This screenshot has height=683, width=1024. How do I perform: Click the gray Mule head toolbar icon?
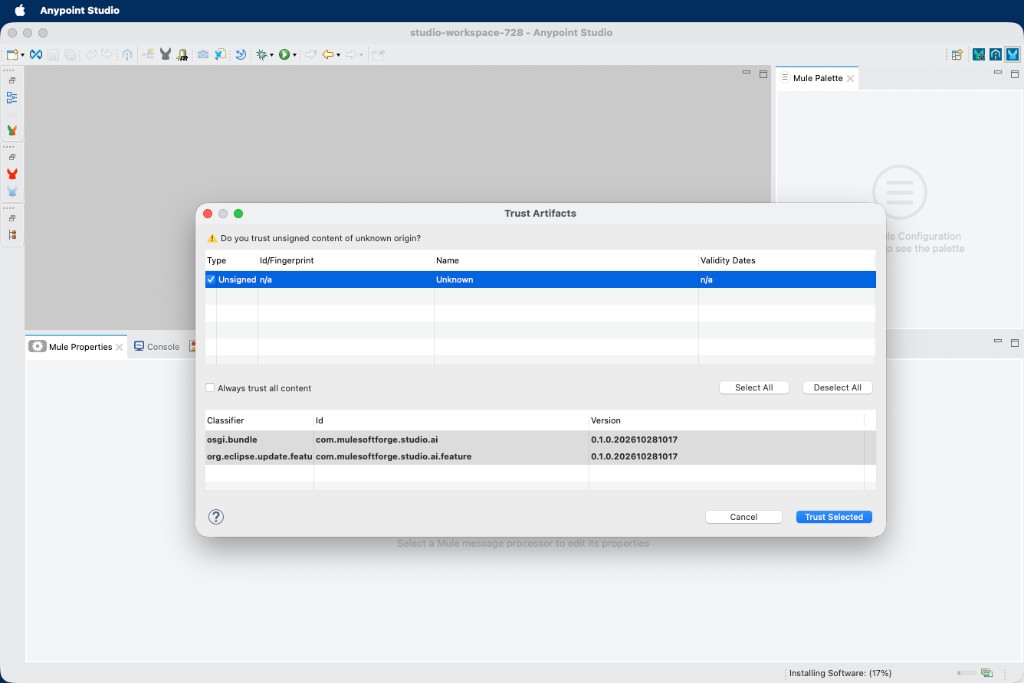pos(165,55)
